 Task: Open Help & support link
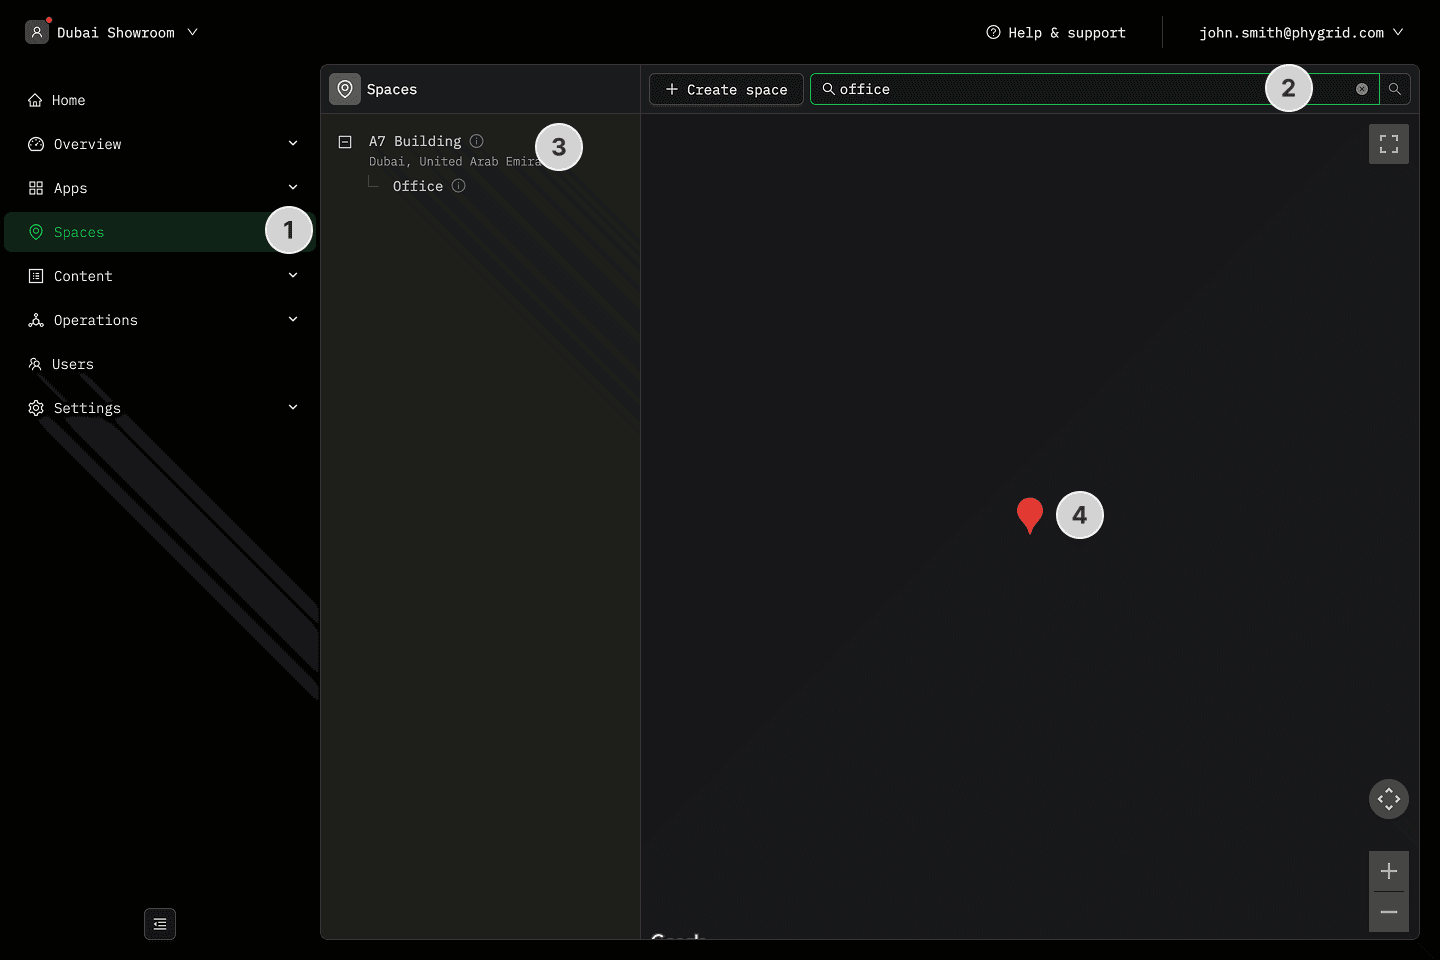(x=1056, y=33)
